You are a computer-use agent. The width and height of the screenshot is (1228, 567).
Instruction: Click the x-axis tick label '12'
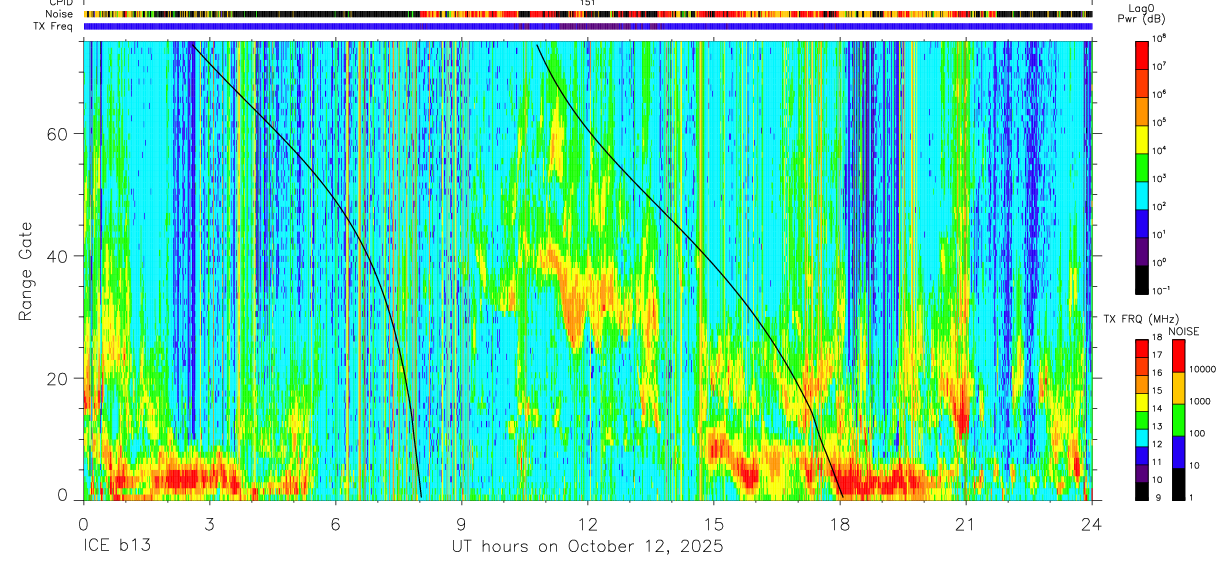point(588,523)
